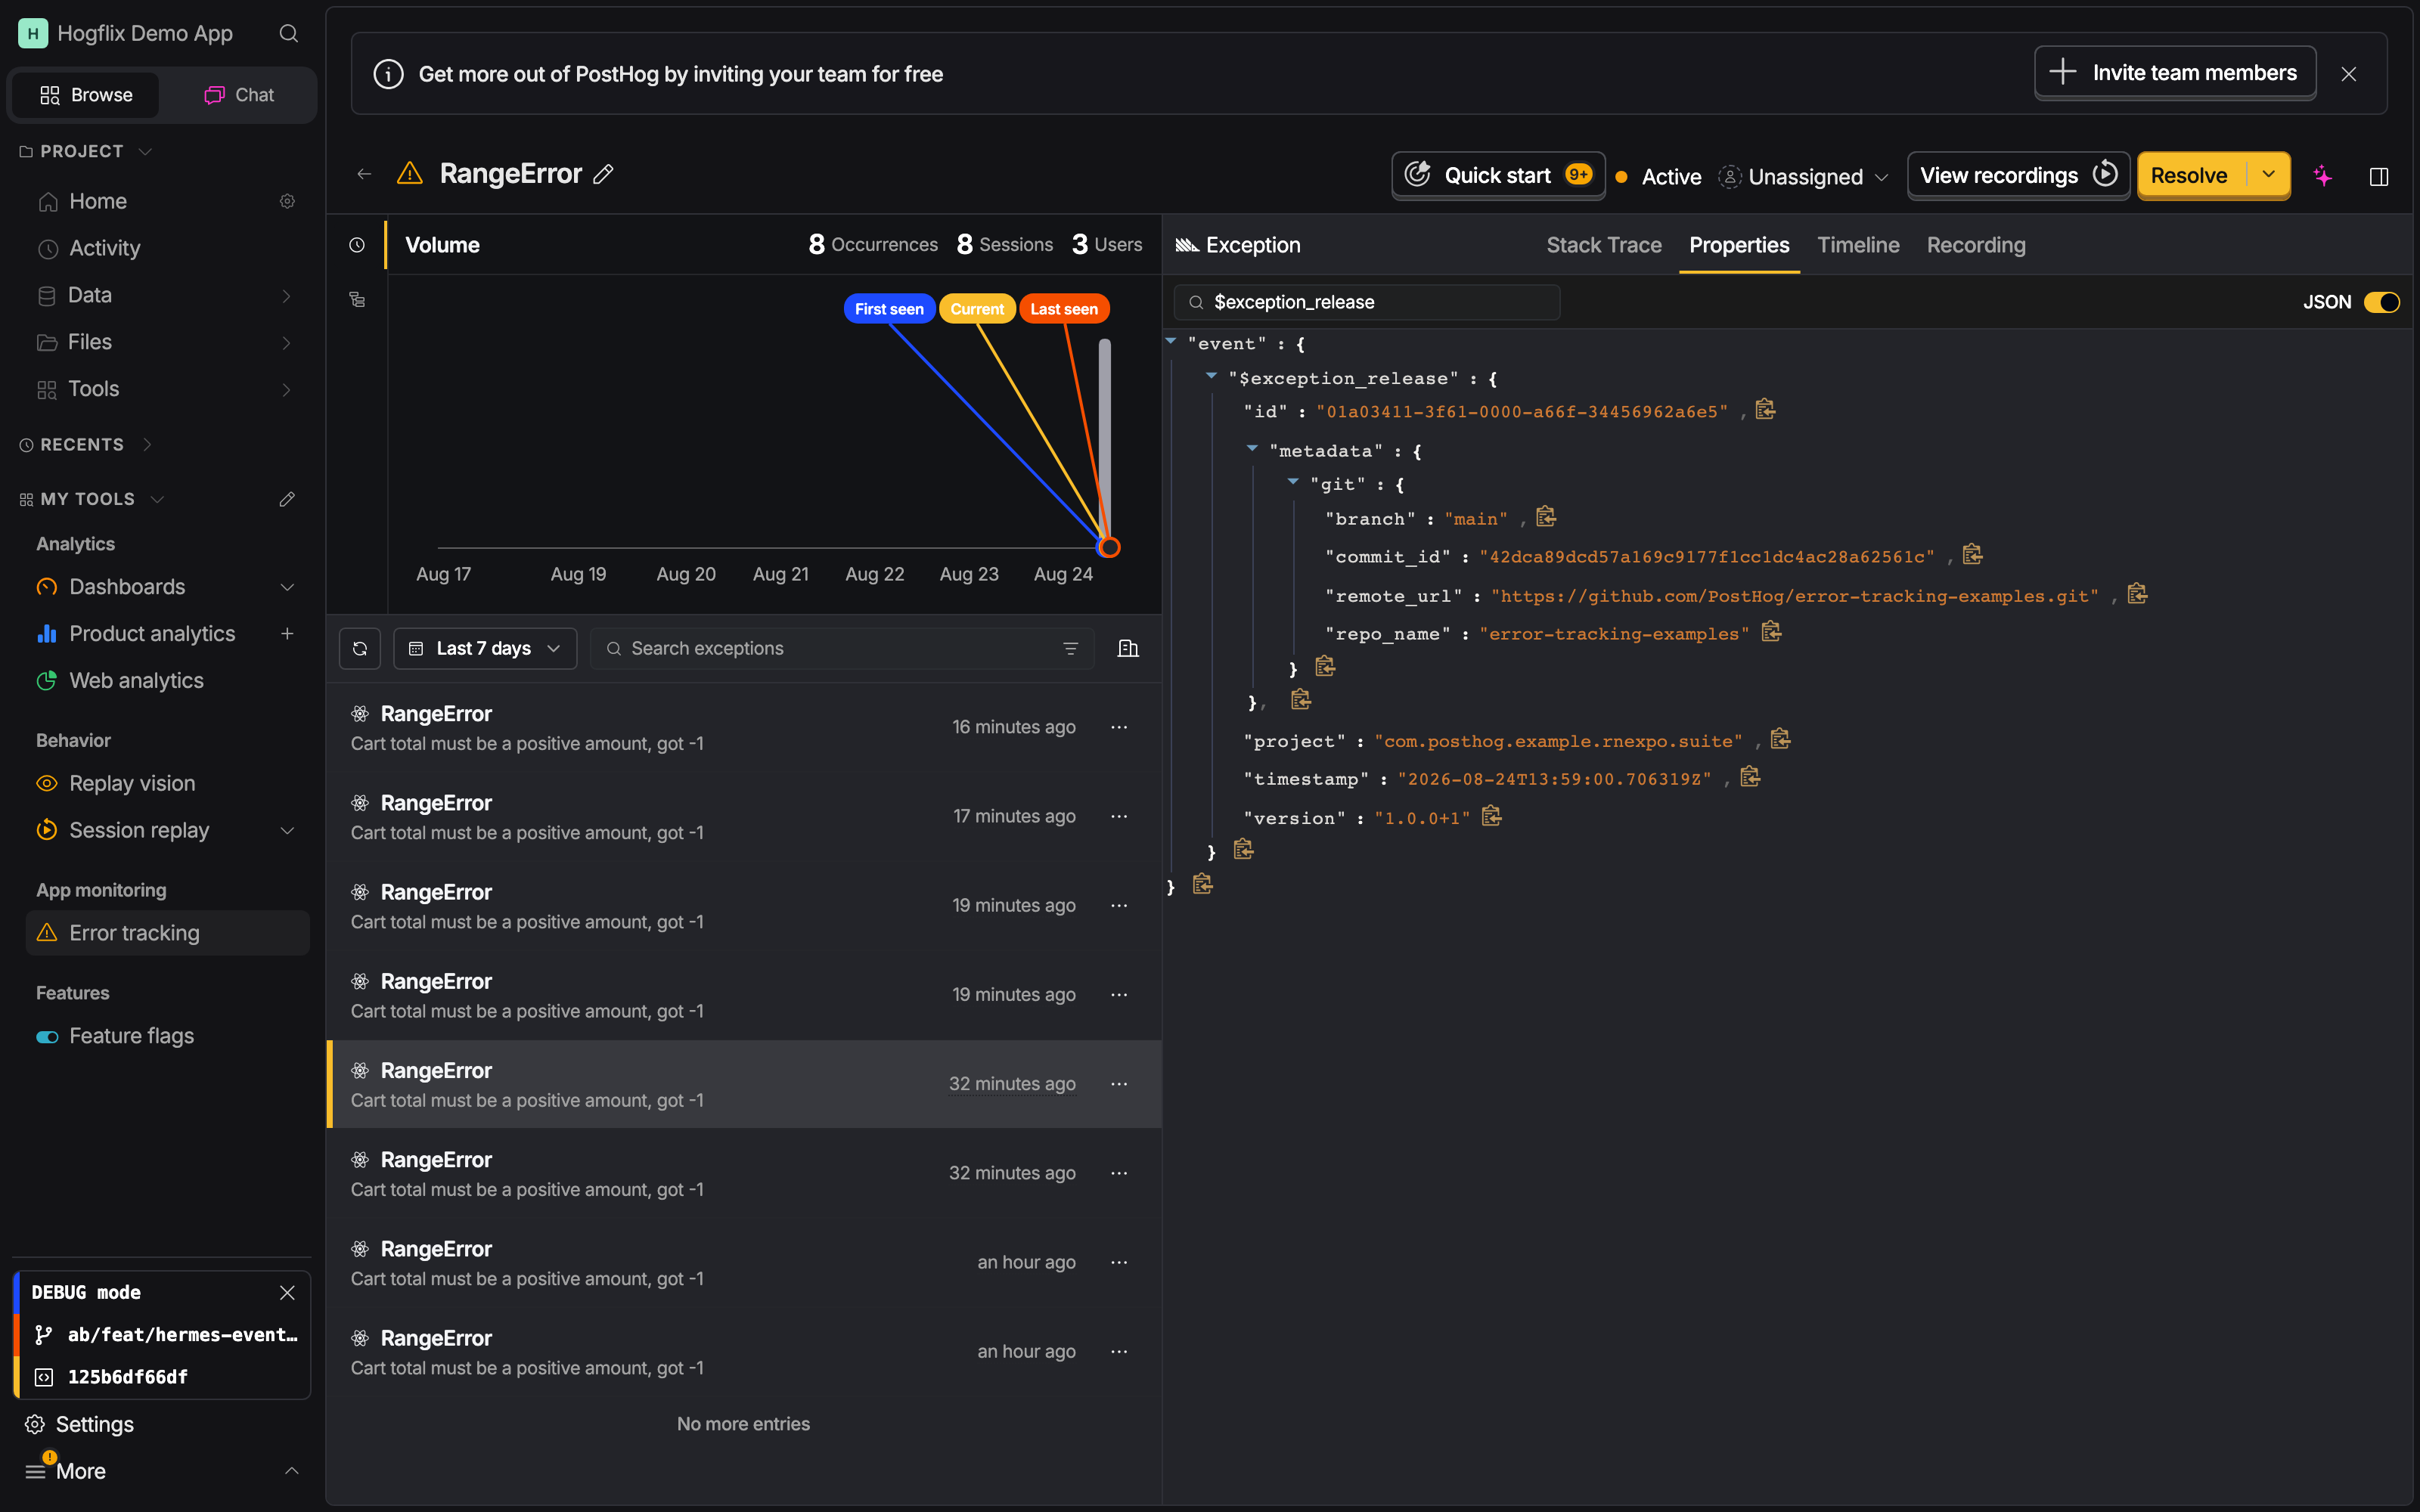This screenshot has height=1512, width=2420.
Task: Toggle the side panel icon at top right
Action: (x=2379, y=177)
